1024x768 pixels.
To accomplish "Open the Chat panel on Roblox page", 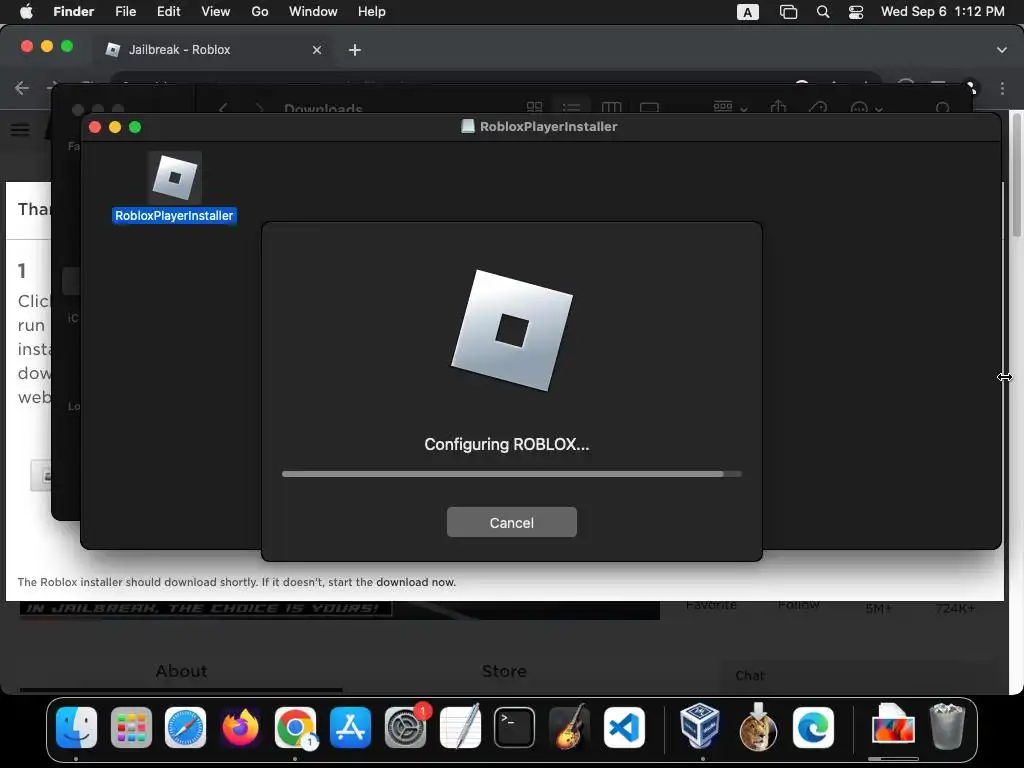I will 750,676.
